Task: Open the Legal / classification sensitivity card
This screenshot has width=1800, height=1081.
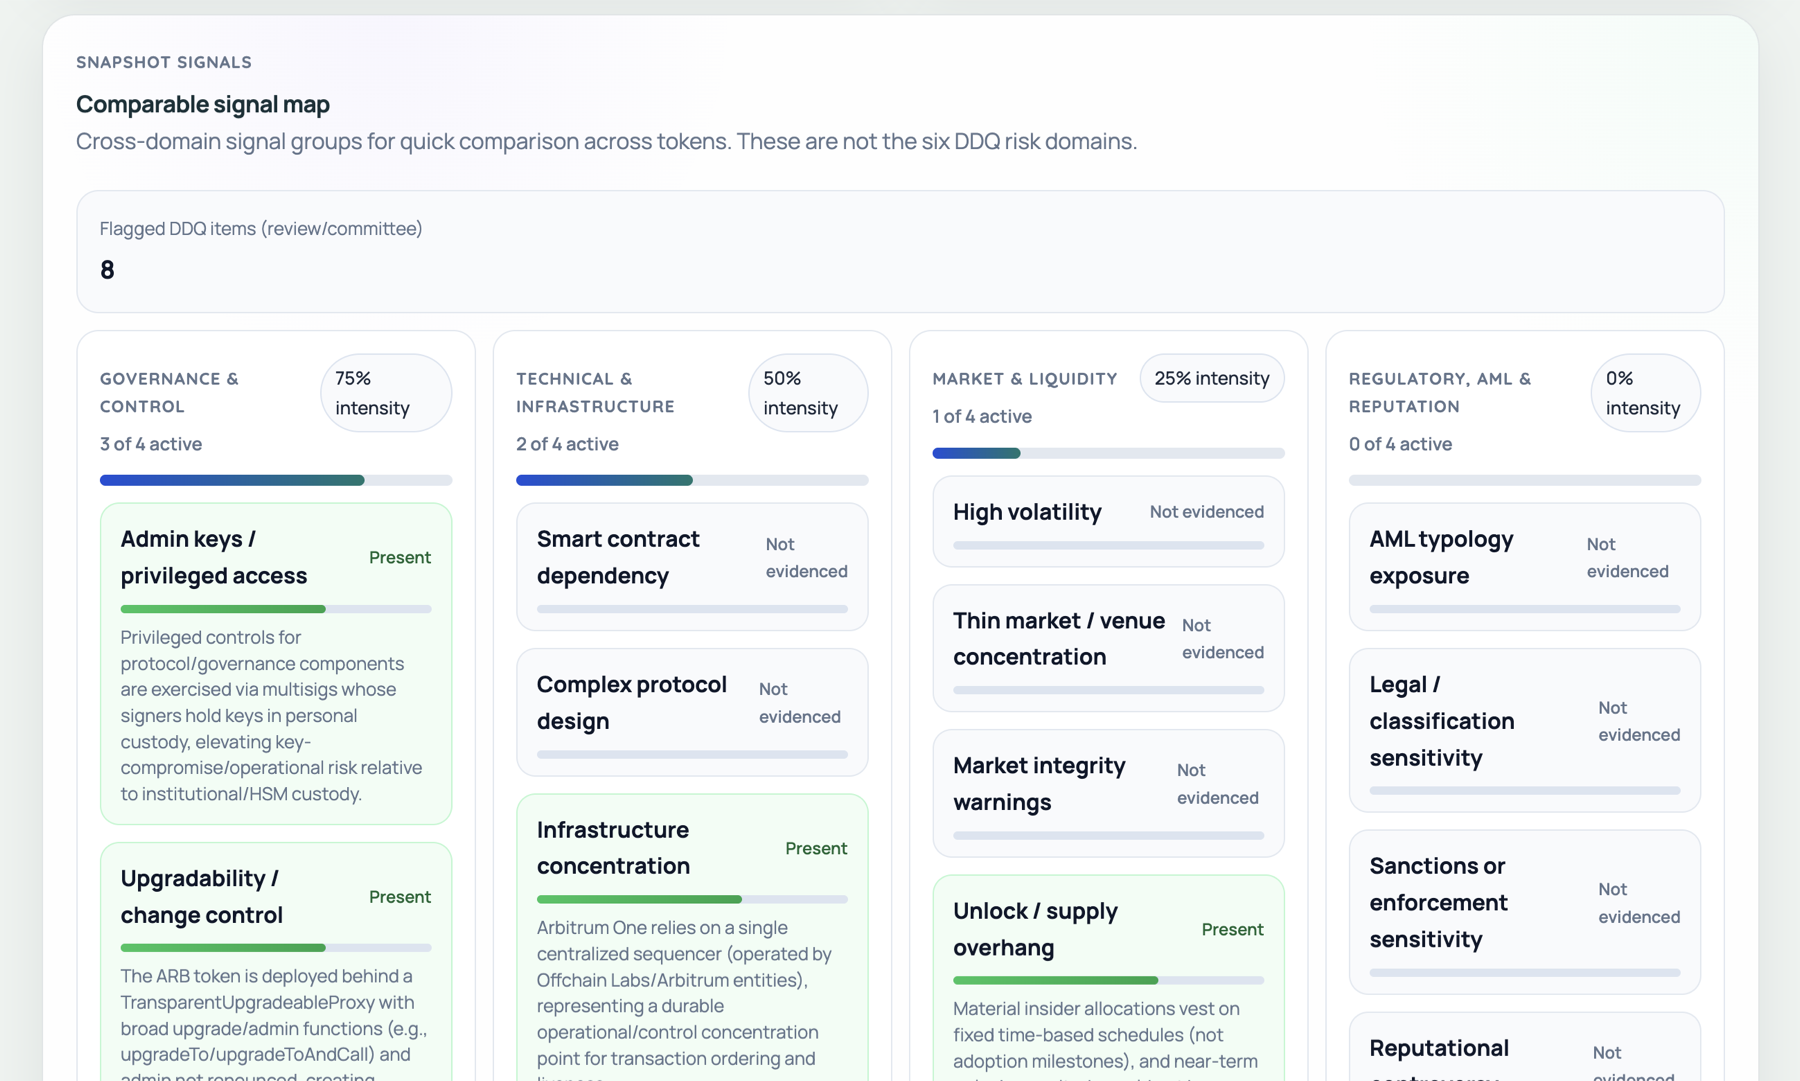Action: (x=1523, y=730)
